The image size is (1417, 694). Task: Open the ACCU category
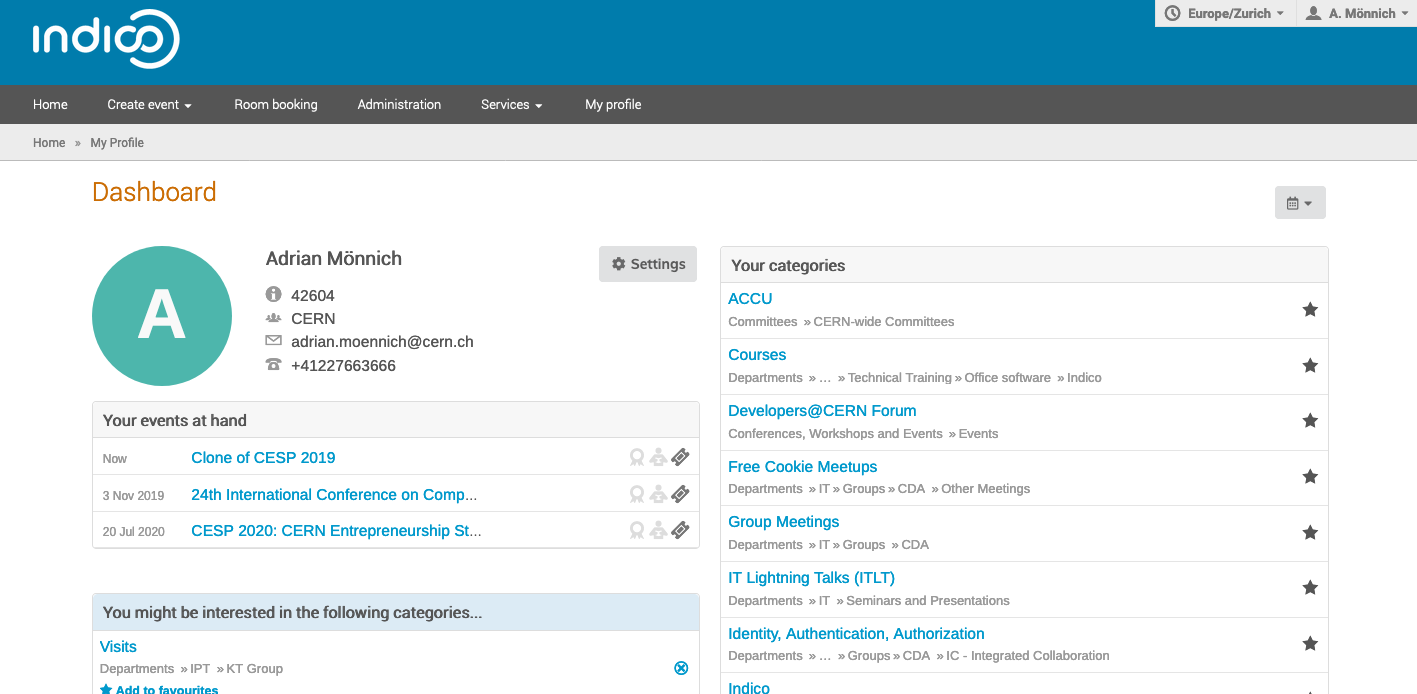pyautogui.click(x=750, y=298)
